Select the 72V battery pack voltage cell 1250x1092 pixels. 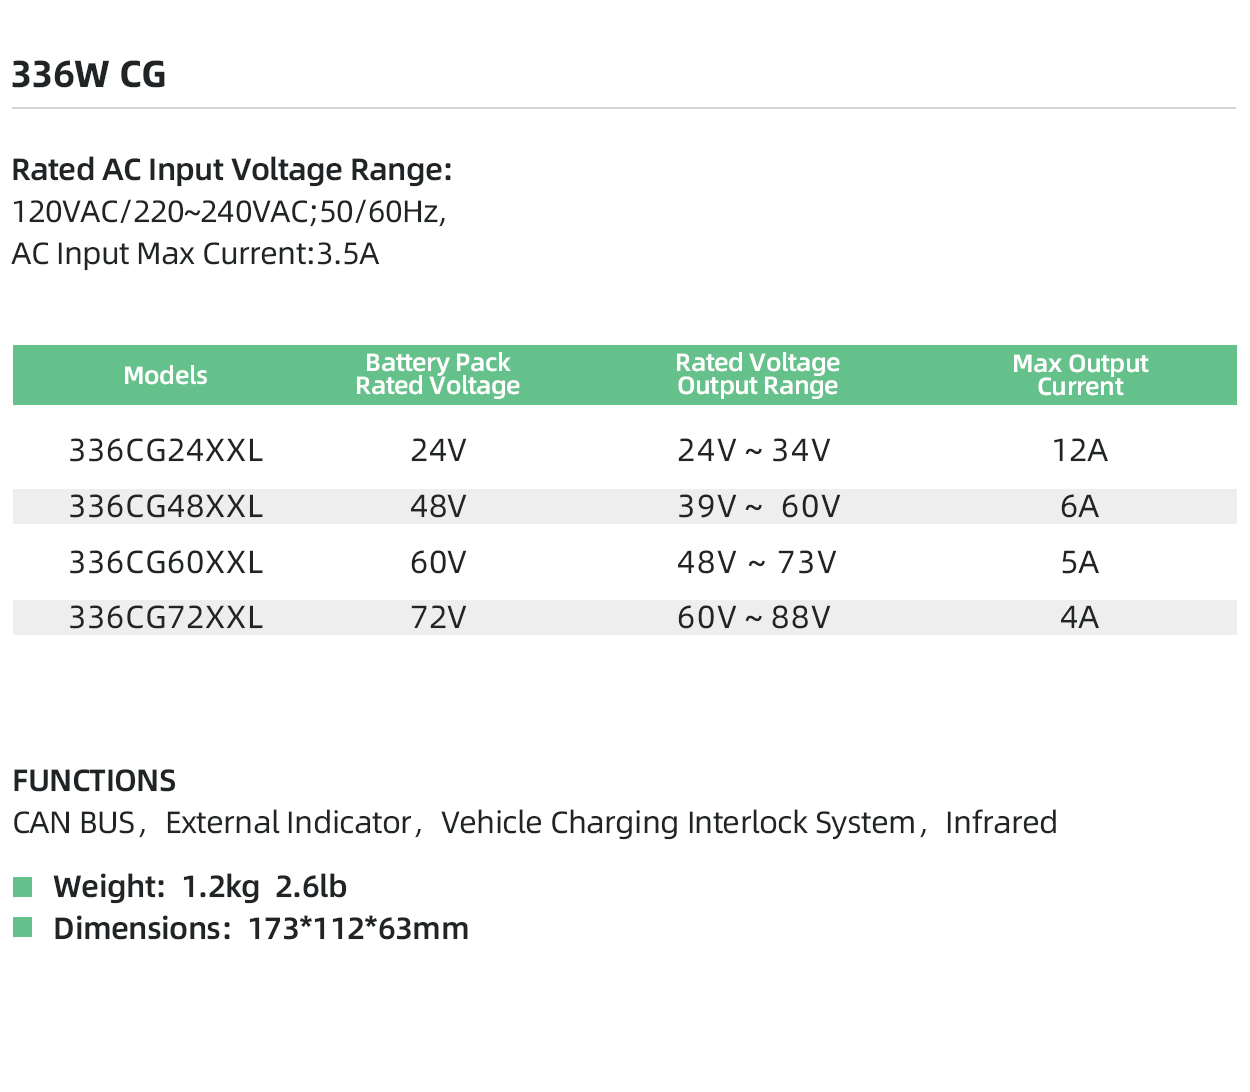[438, 618]
